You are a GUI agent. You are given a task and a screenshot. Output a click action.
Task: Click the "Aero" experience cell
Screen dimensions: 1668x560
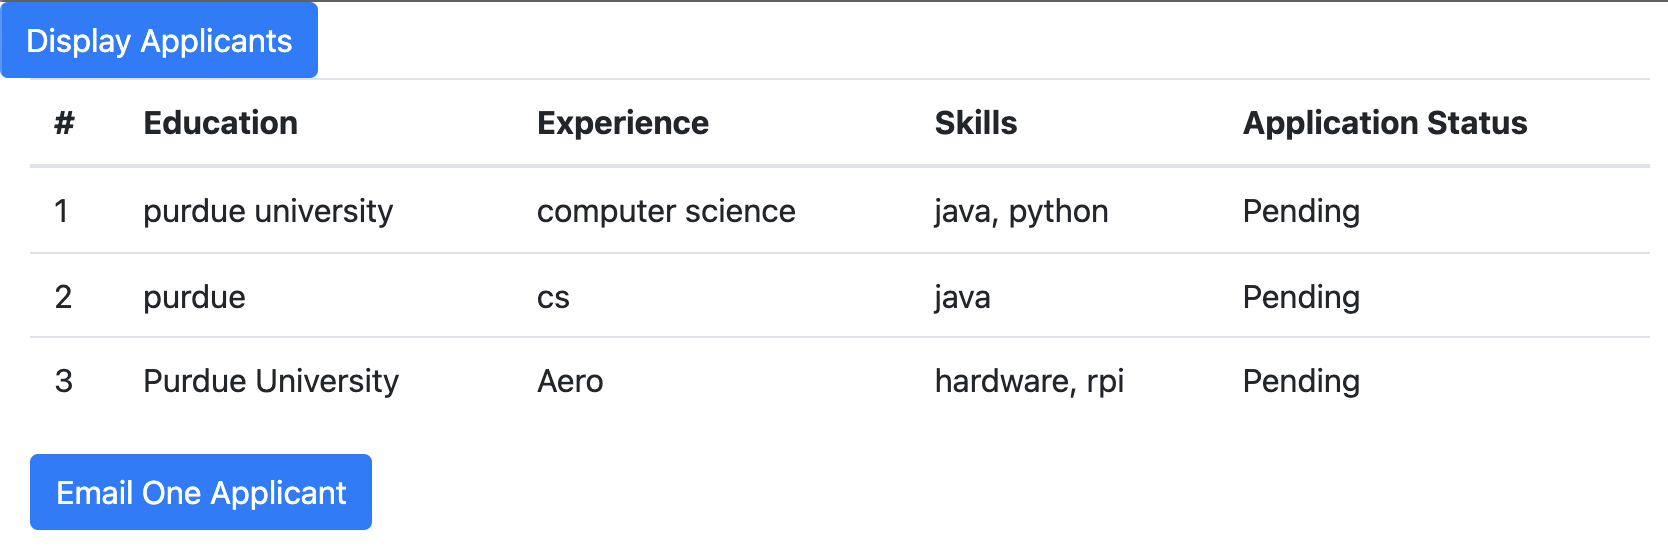570,381
